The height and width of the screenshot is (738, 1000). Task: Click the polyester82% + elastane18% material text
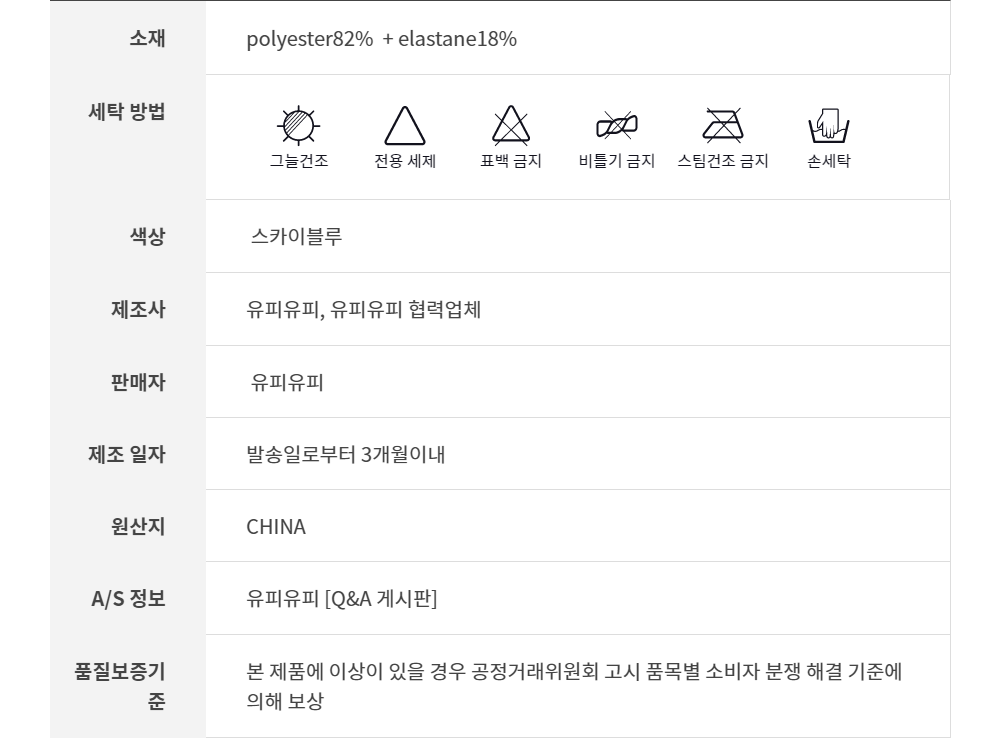click(381, 39)
